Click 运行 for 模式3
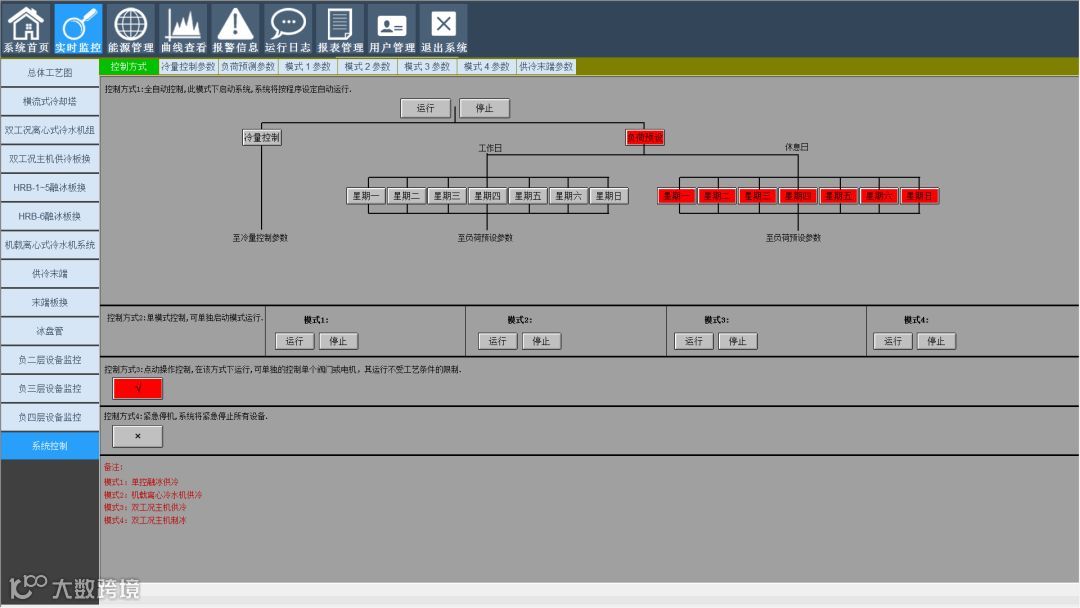The height and width of the screenshot is (608, 1080). [694, 342]
